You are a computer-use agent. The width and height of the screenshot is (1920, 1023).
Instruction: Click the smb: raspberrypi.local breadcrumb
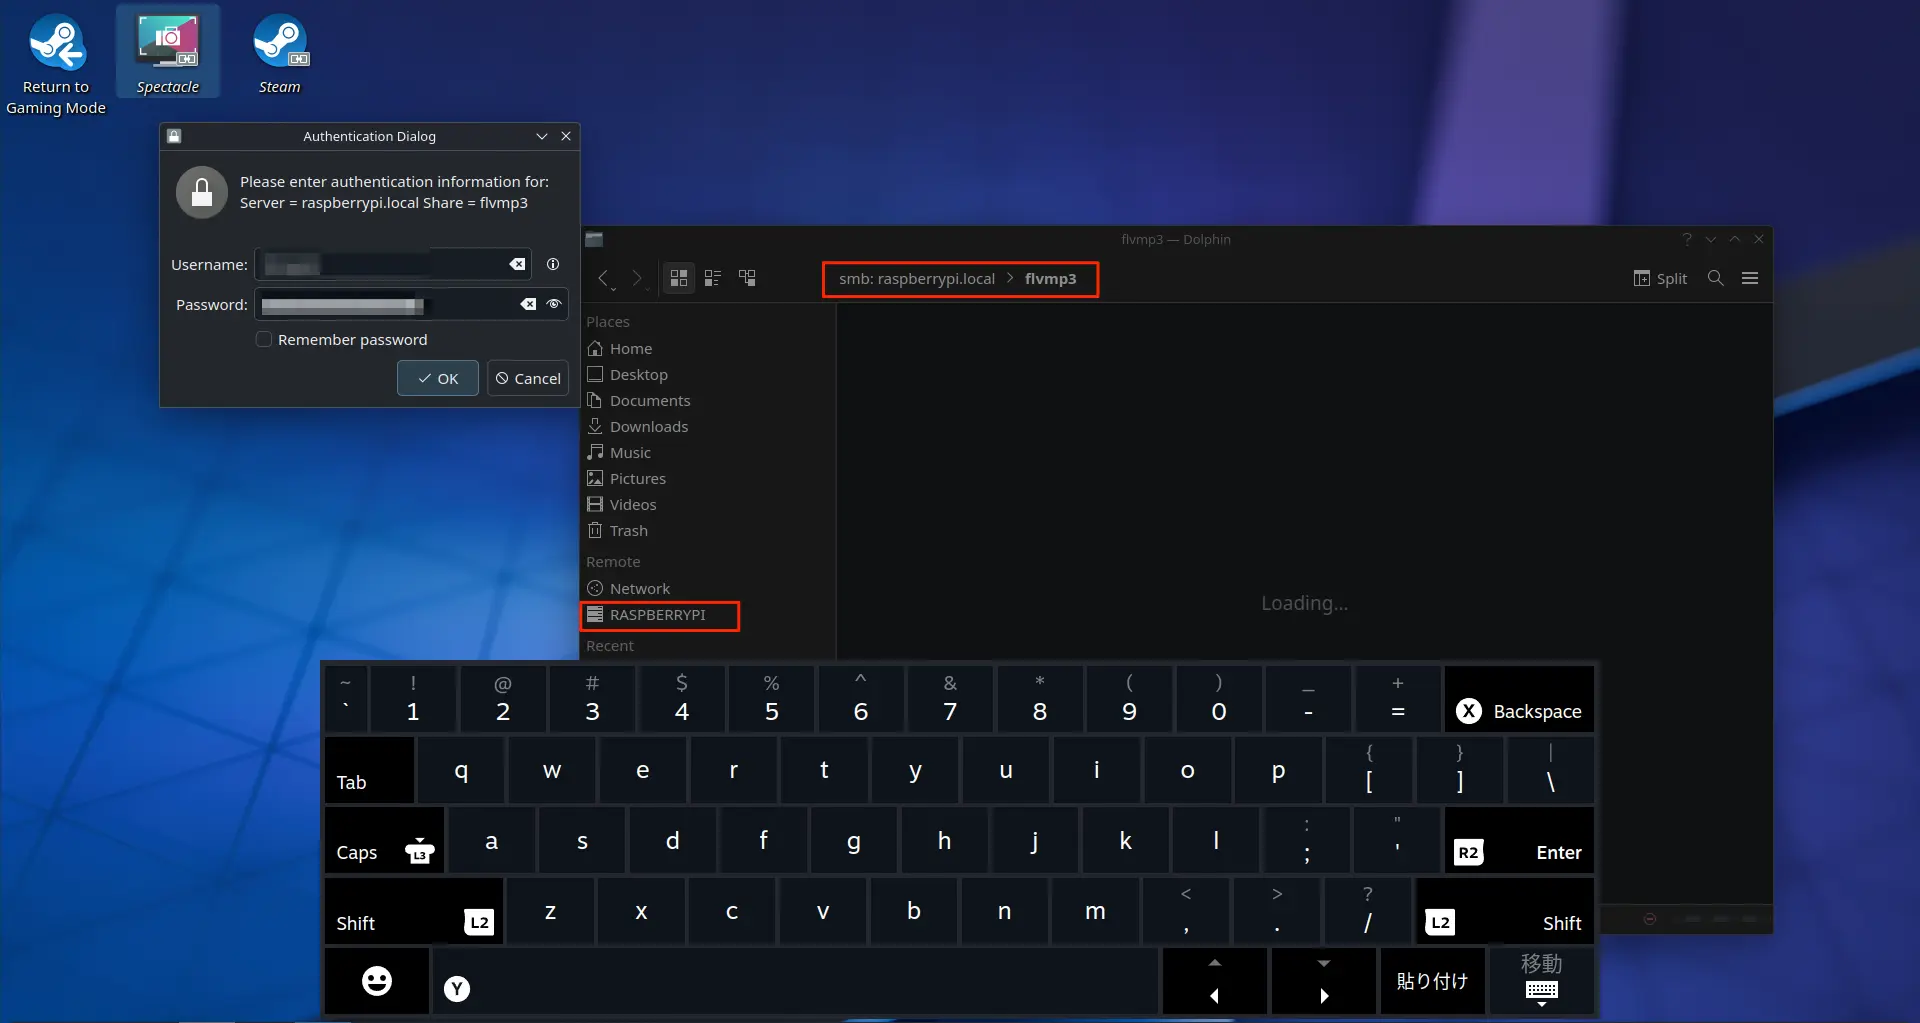pyautogui.click(x=917, y=279)
